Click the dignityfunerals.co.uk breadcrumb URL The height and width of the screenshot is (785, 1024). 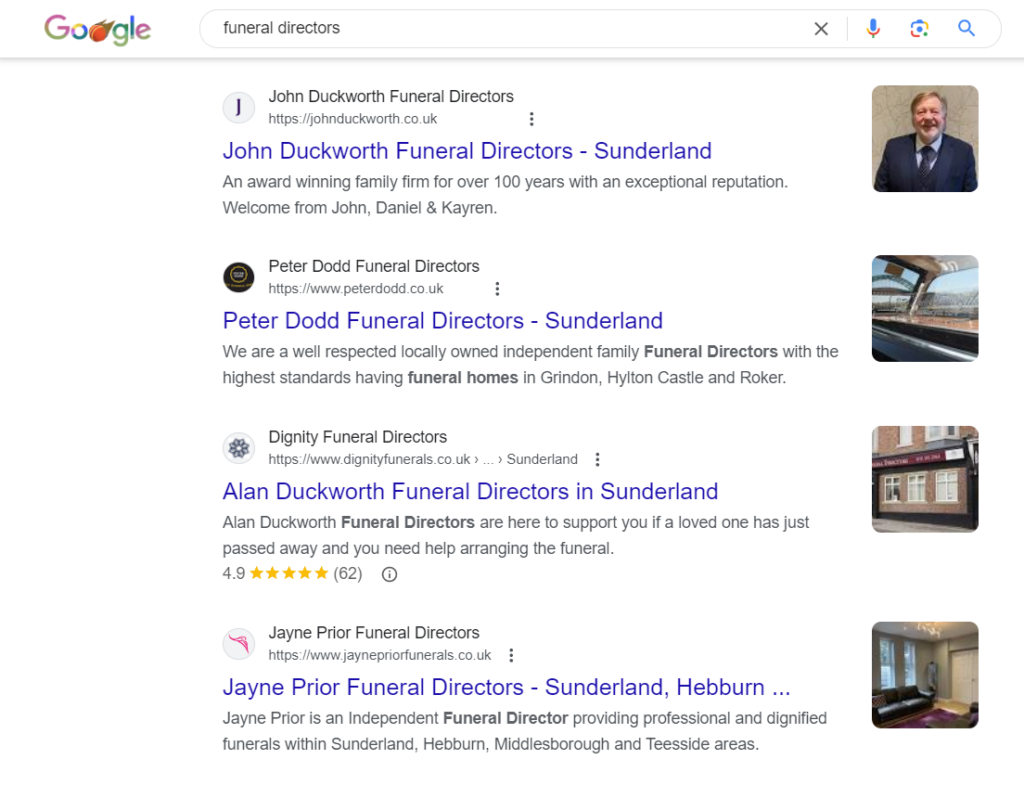pos(423,459)
